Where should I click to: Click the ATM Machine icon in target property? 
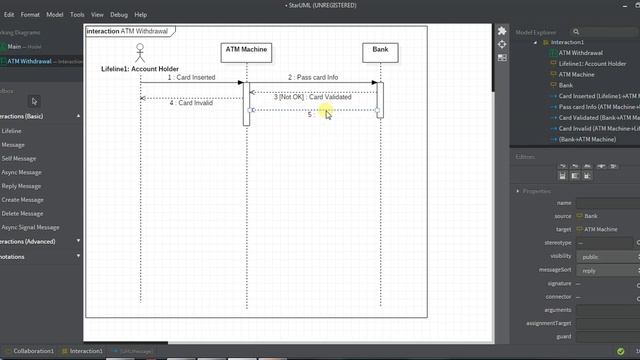pos(580,229)
